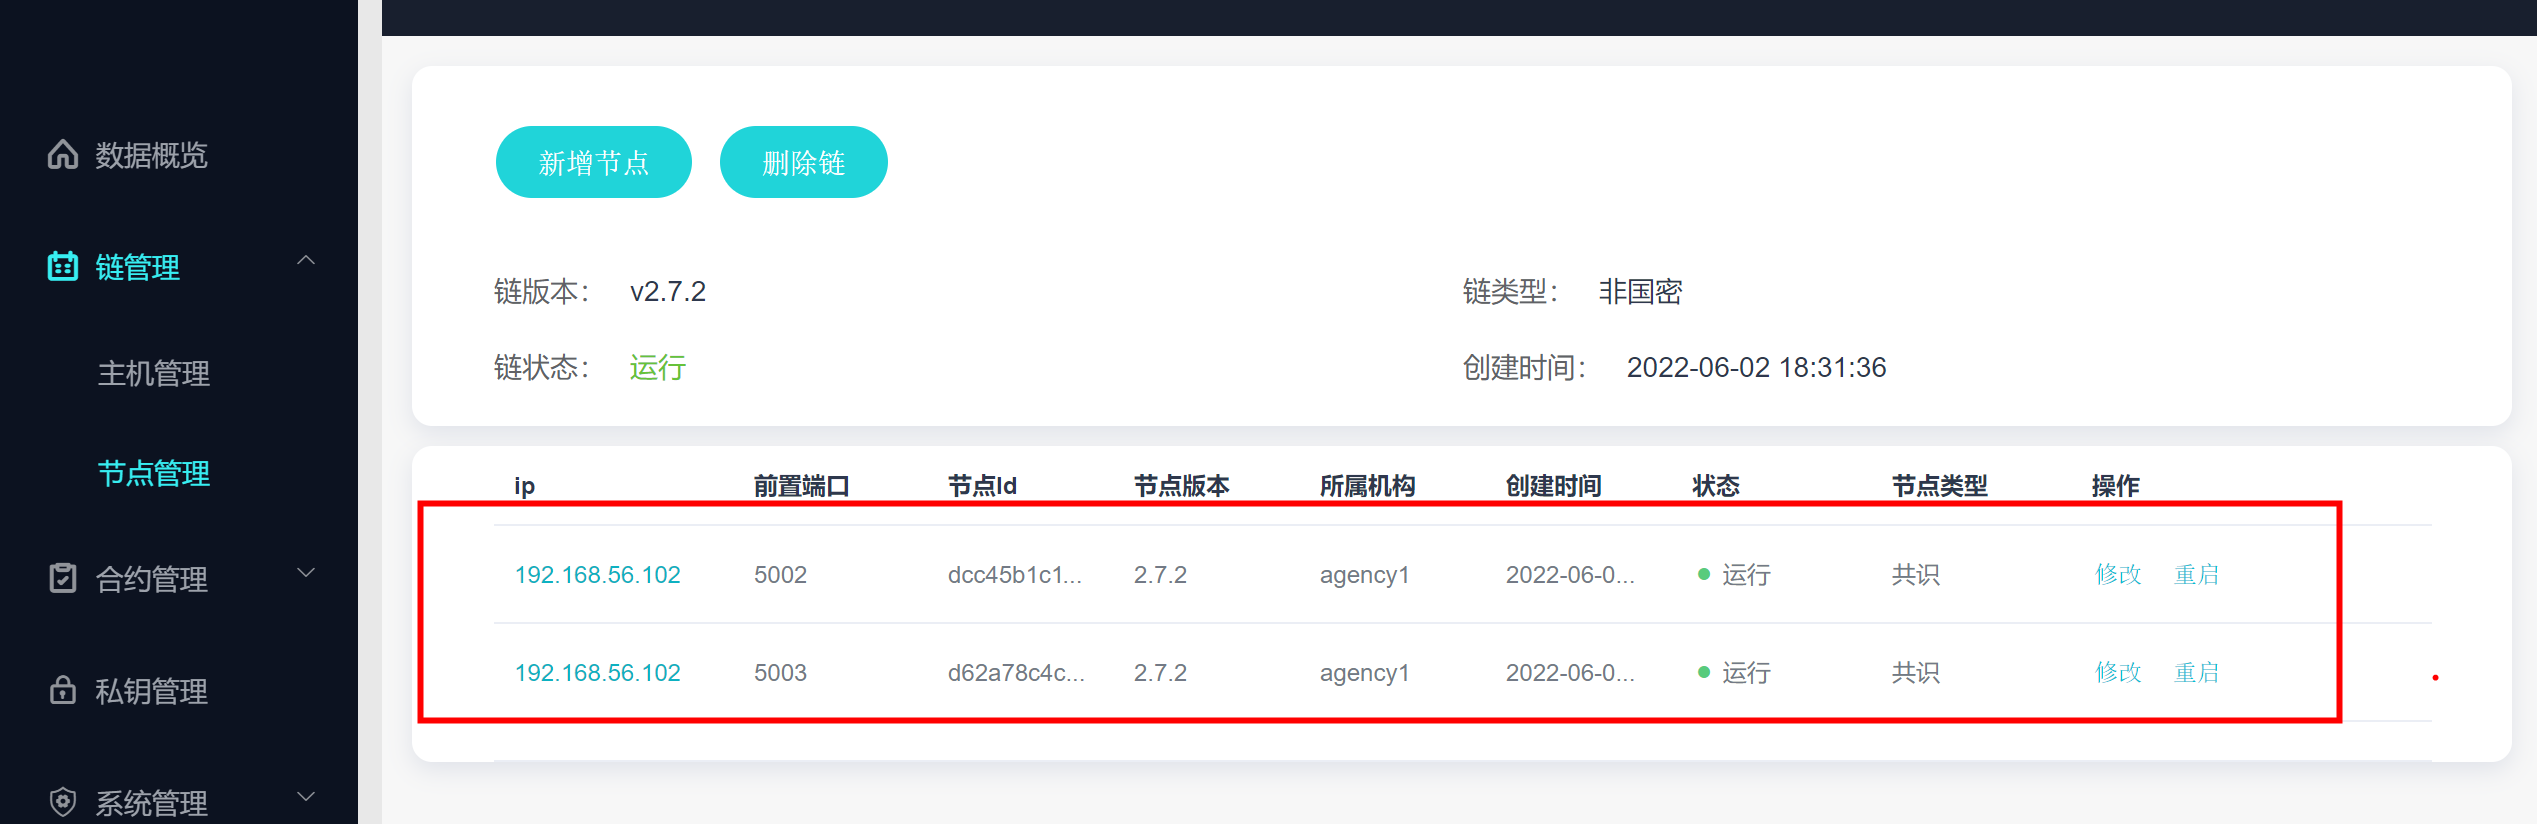The height and width of the screenshot is (824, 2537).
Task: Click the 节点类型 column header
Action: coord(1939,486)
